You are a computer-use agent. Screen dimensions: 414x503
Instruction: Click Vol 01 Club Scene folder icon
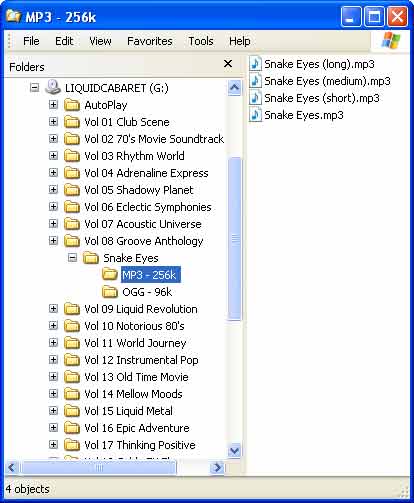pos(72,122)
